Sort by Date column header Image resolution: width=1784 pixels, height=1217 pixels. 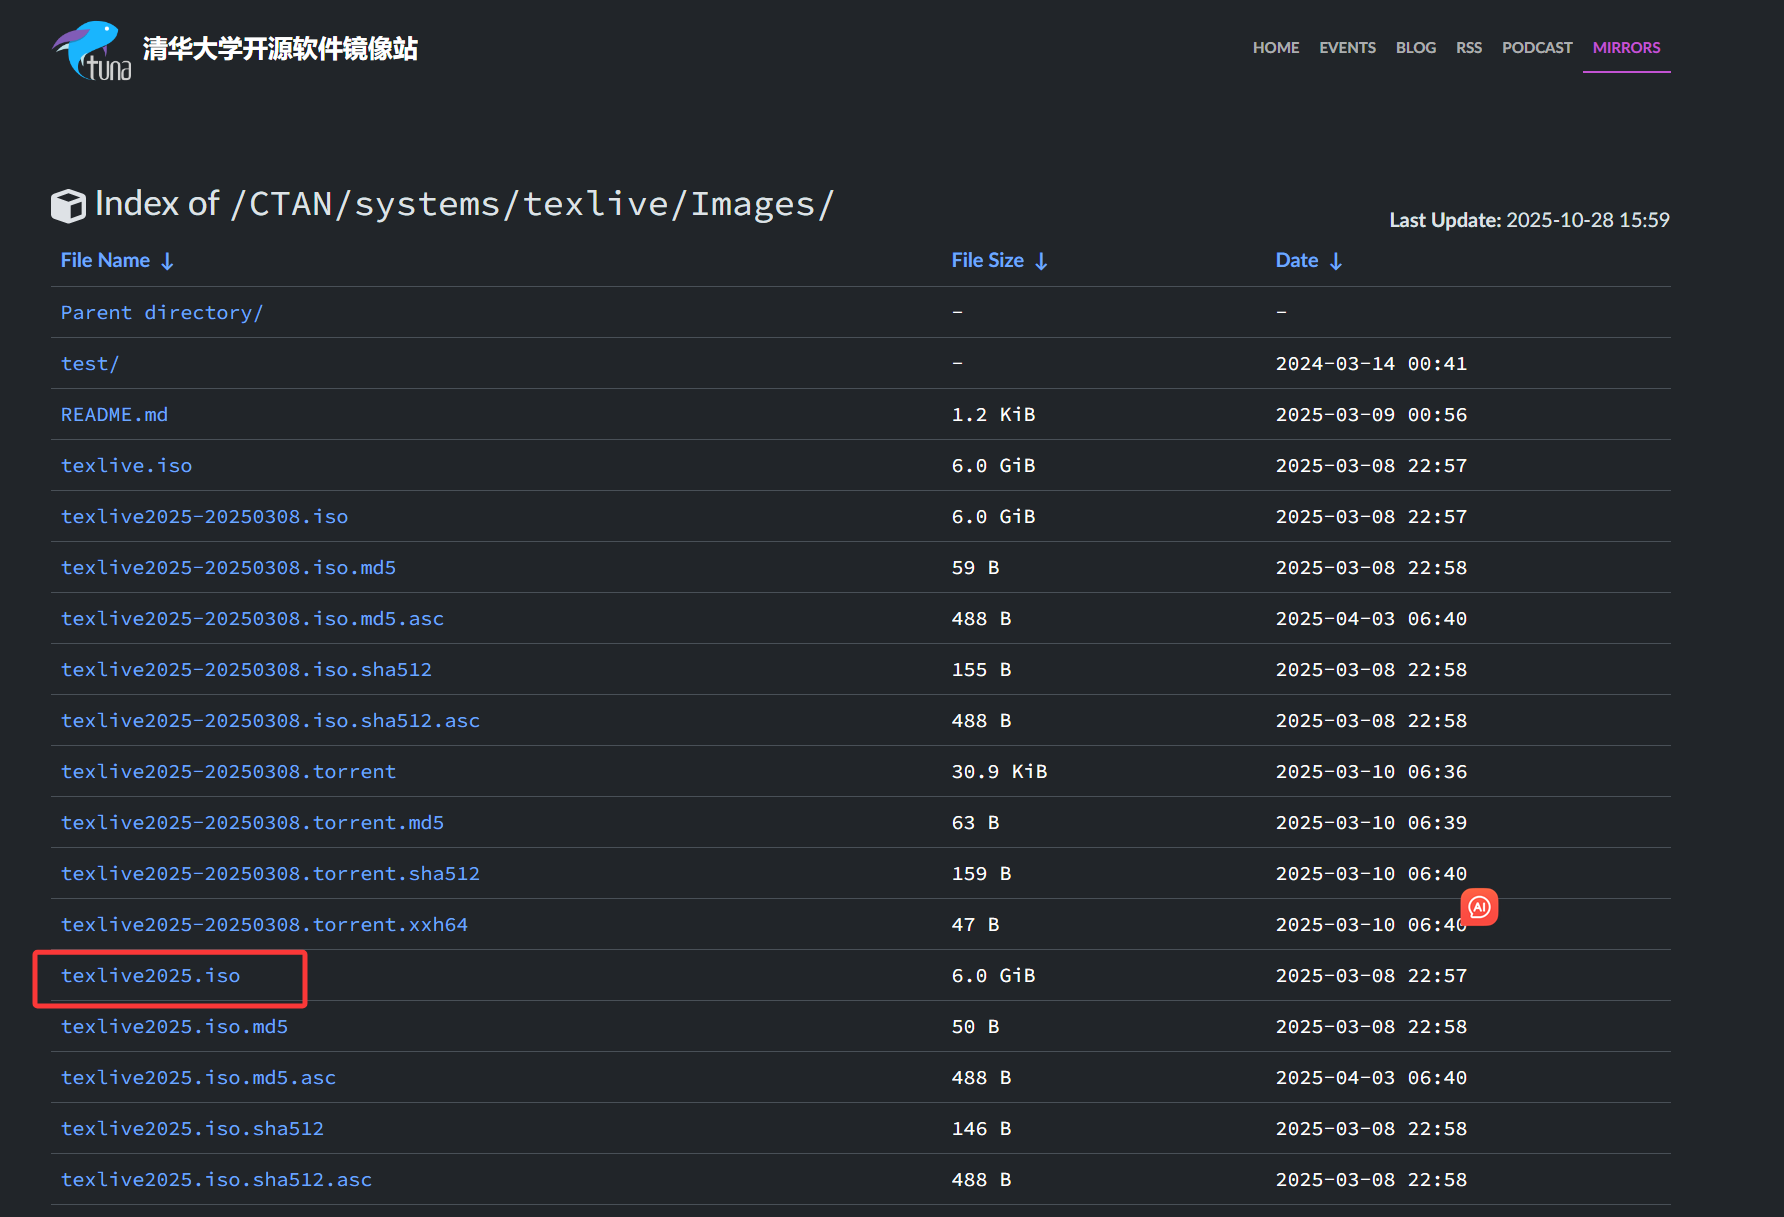click(1308, 261)
